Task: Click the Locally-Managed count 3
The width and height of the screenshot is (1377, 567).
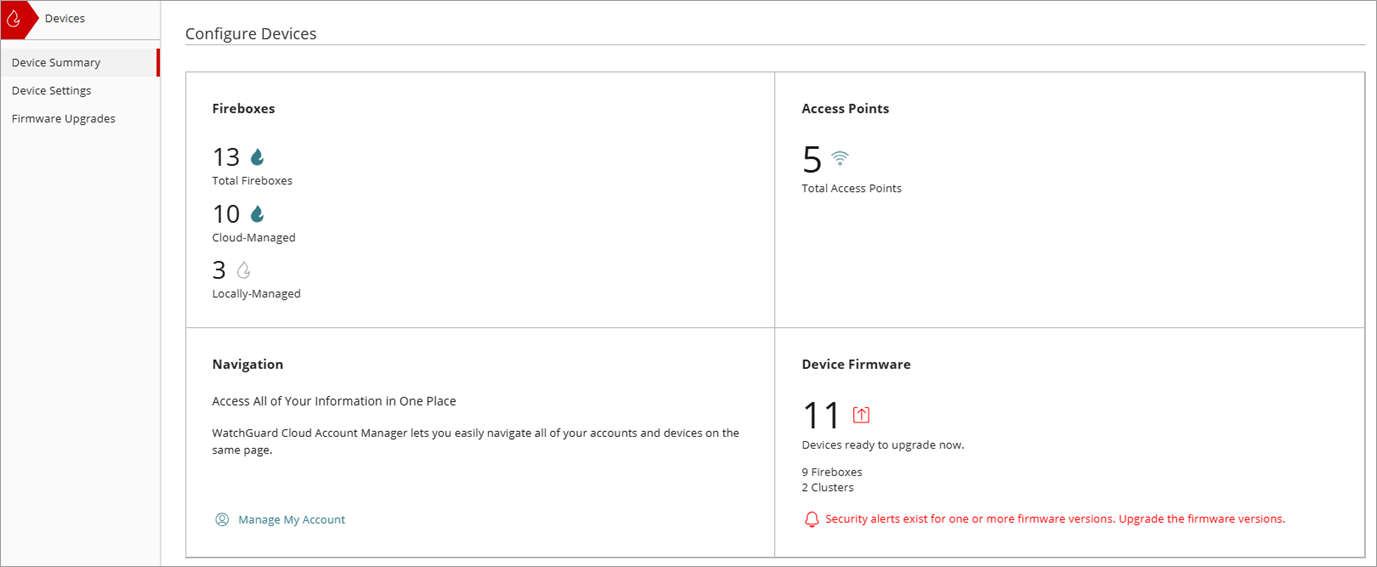Action: click(219, 270)
